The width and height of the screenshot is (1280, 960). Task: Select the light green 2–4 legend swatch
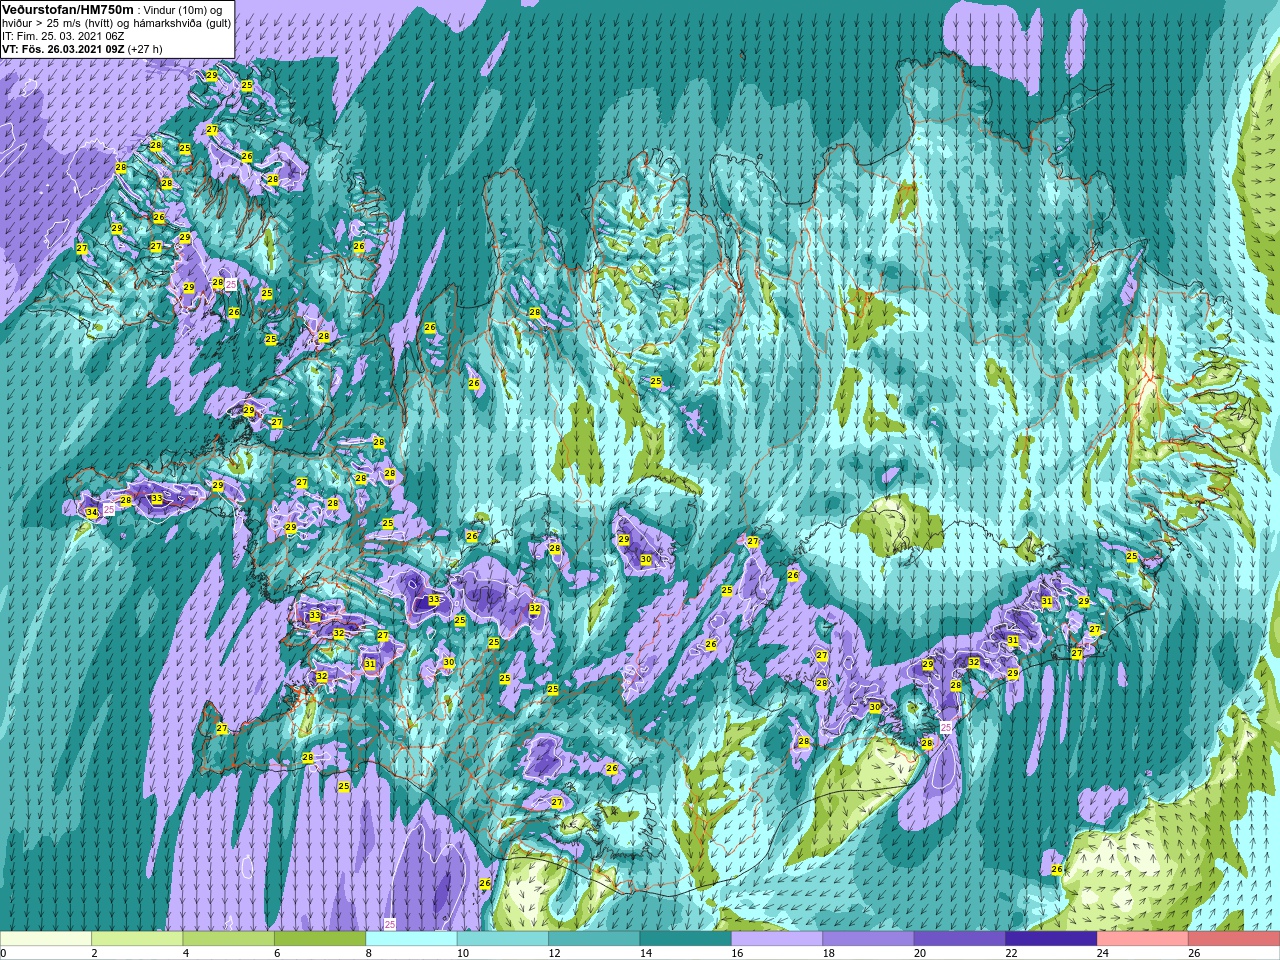click(138, 939)
